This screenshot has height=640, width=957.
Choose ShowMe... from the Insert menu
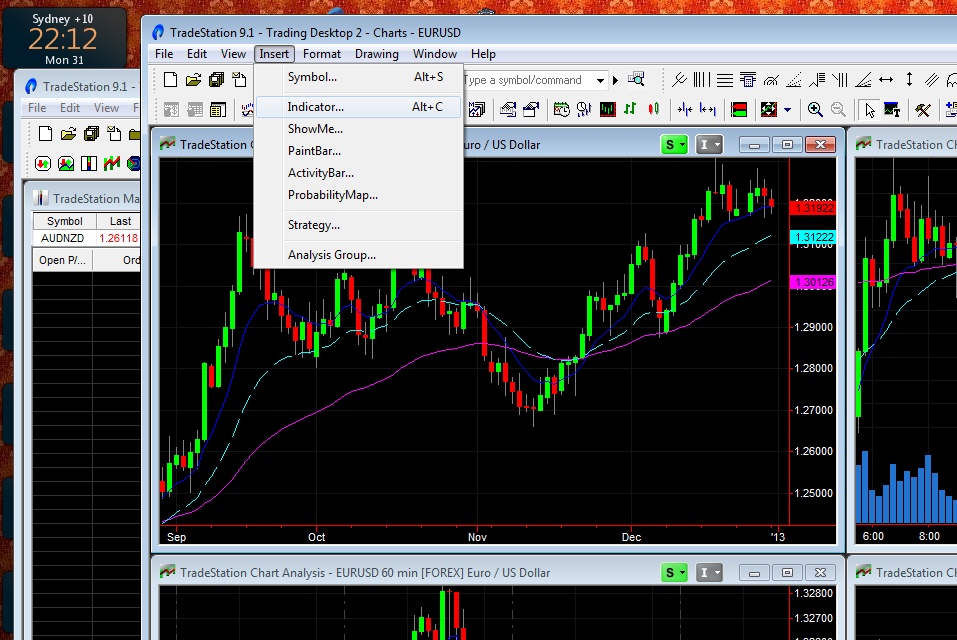(x=359, y=129)
